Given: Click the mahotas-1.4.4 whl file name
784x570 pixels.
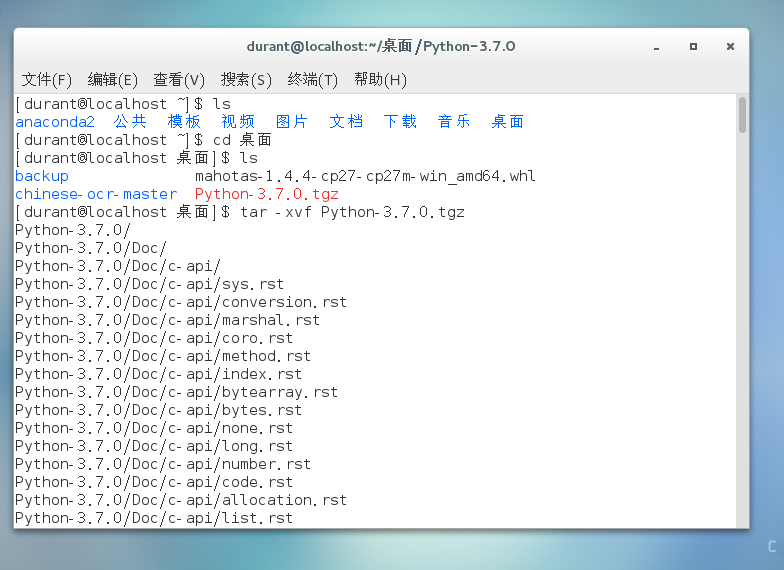Looking at the screenshot, I should 366,176.
